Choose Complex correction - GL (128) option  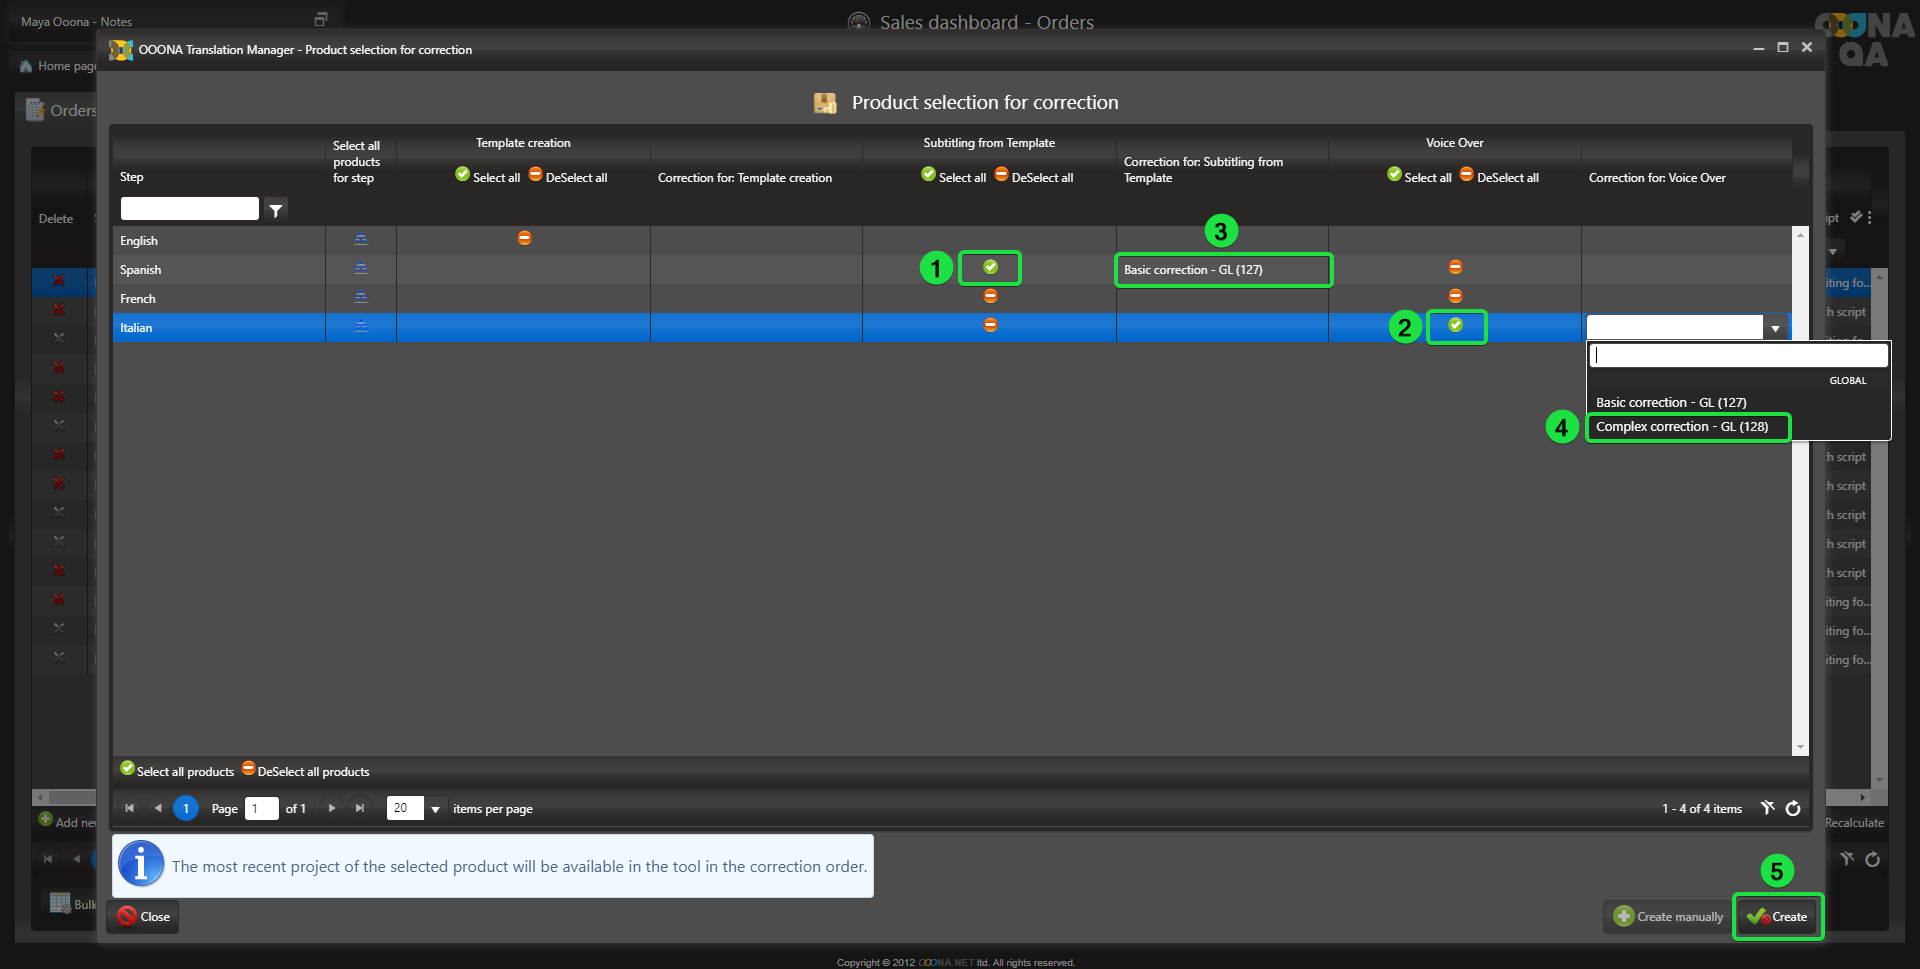1682,427
